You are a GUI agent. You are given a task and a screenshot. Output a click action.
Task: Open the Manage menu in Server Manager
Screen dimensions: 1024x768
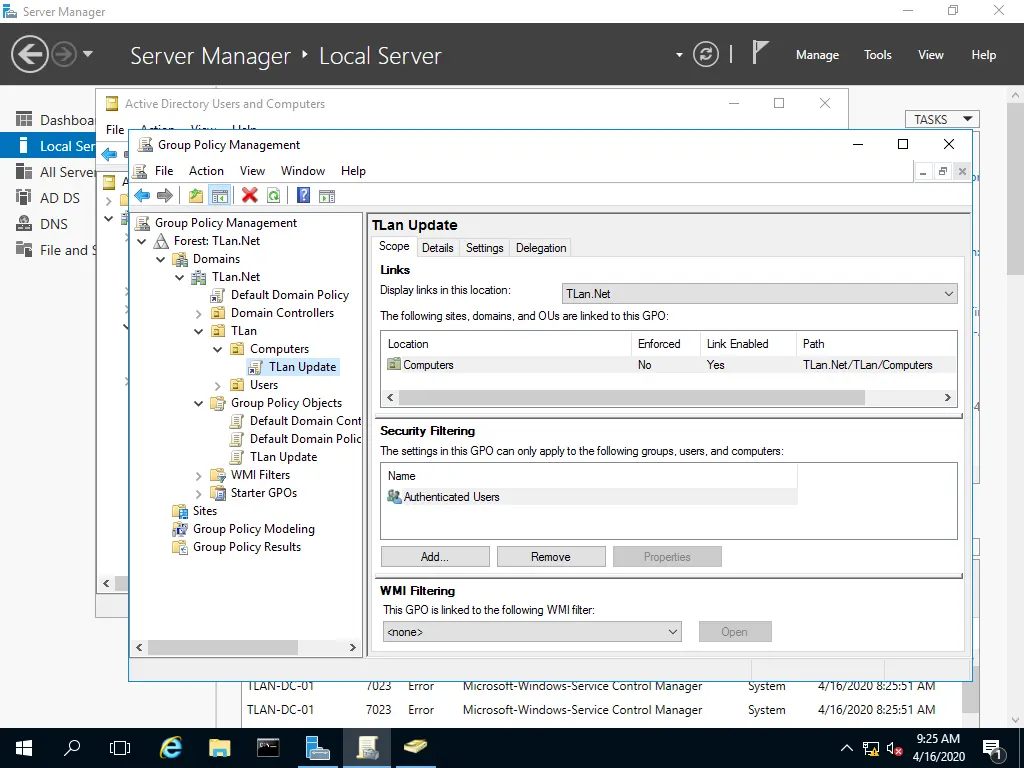coord(817,55)
